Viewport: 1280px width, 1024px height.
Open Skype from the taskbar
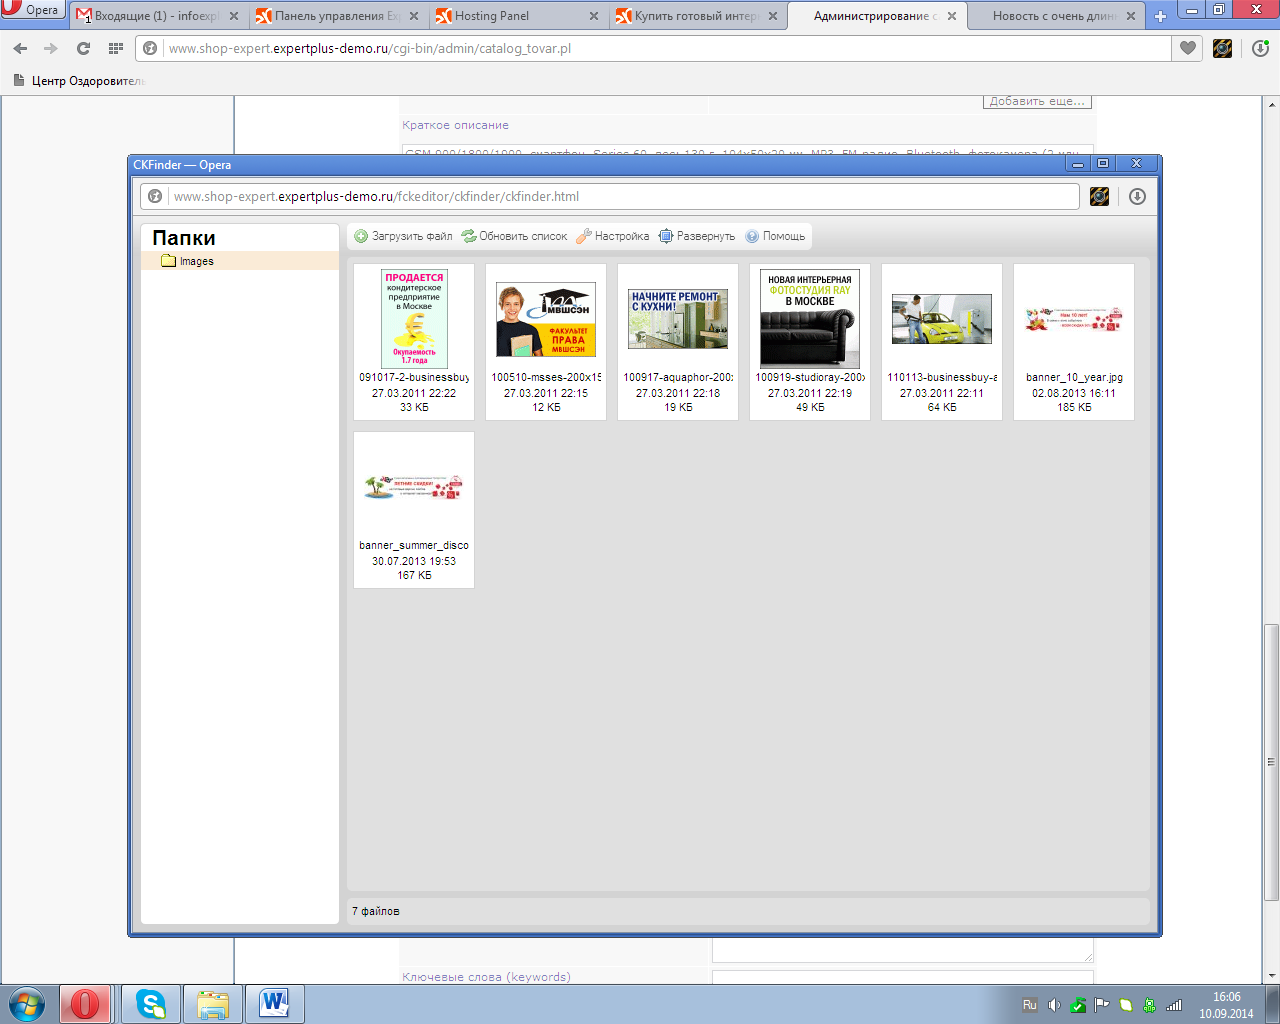pos(151,1004)
